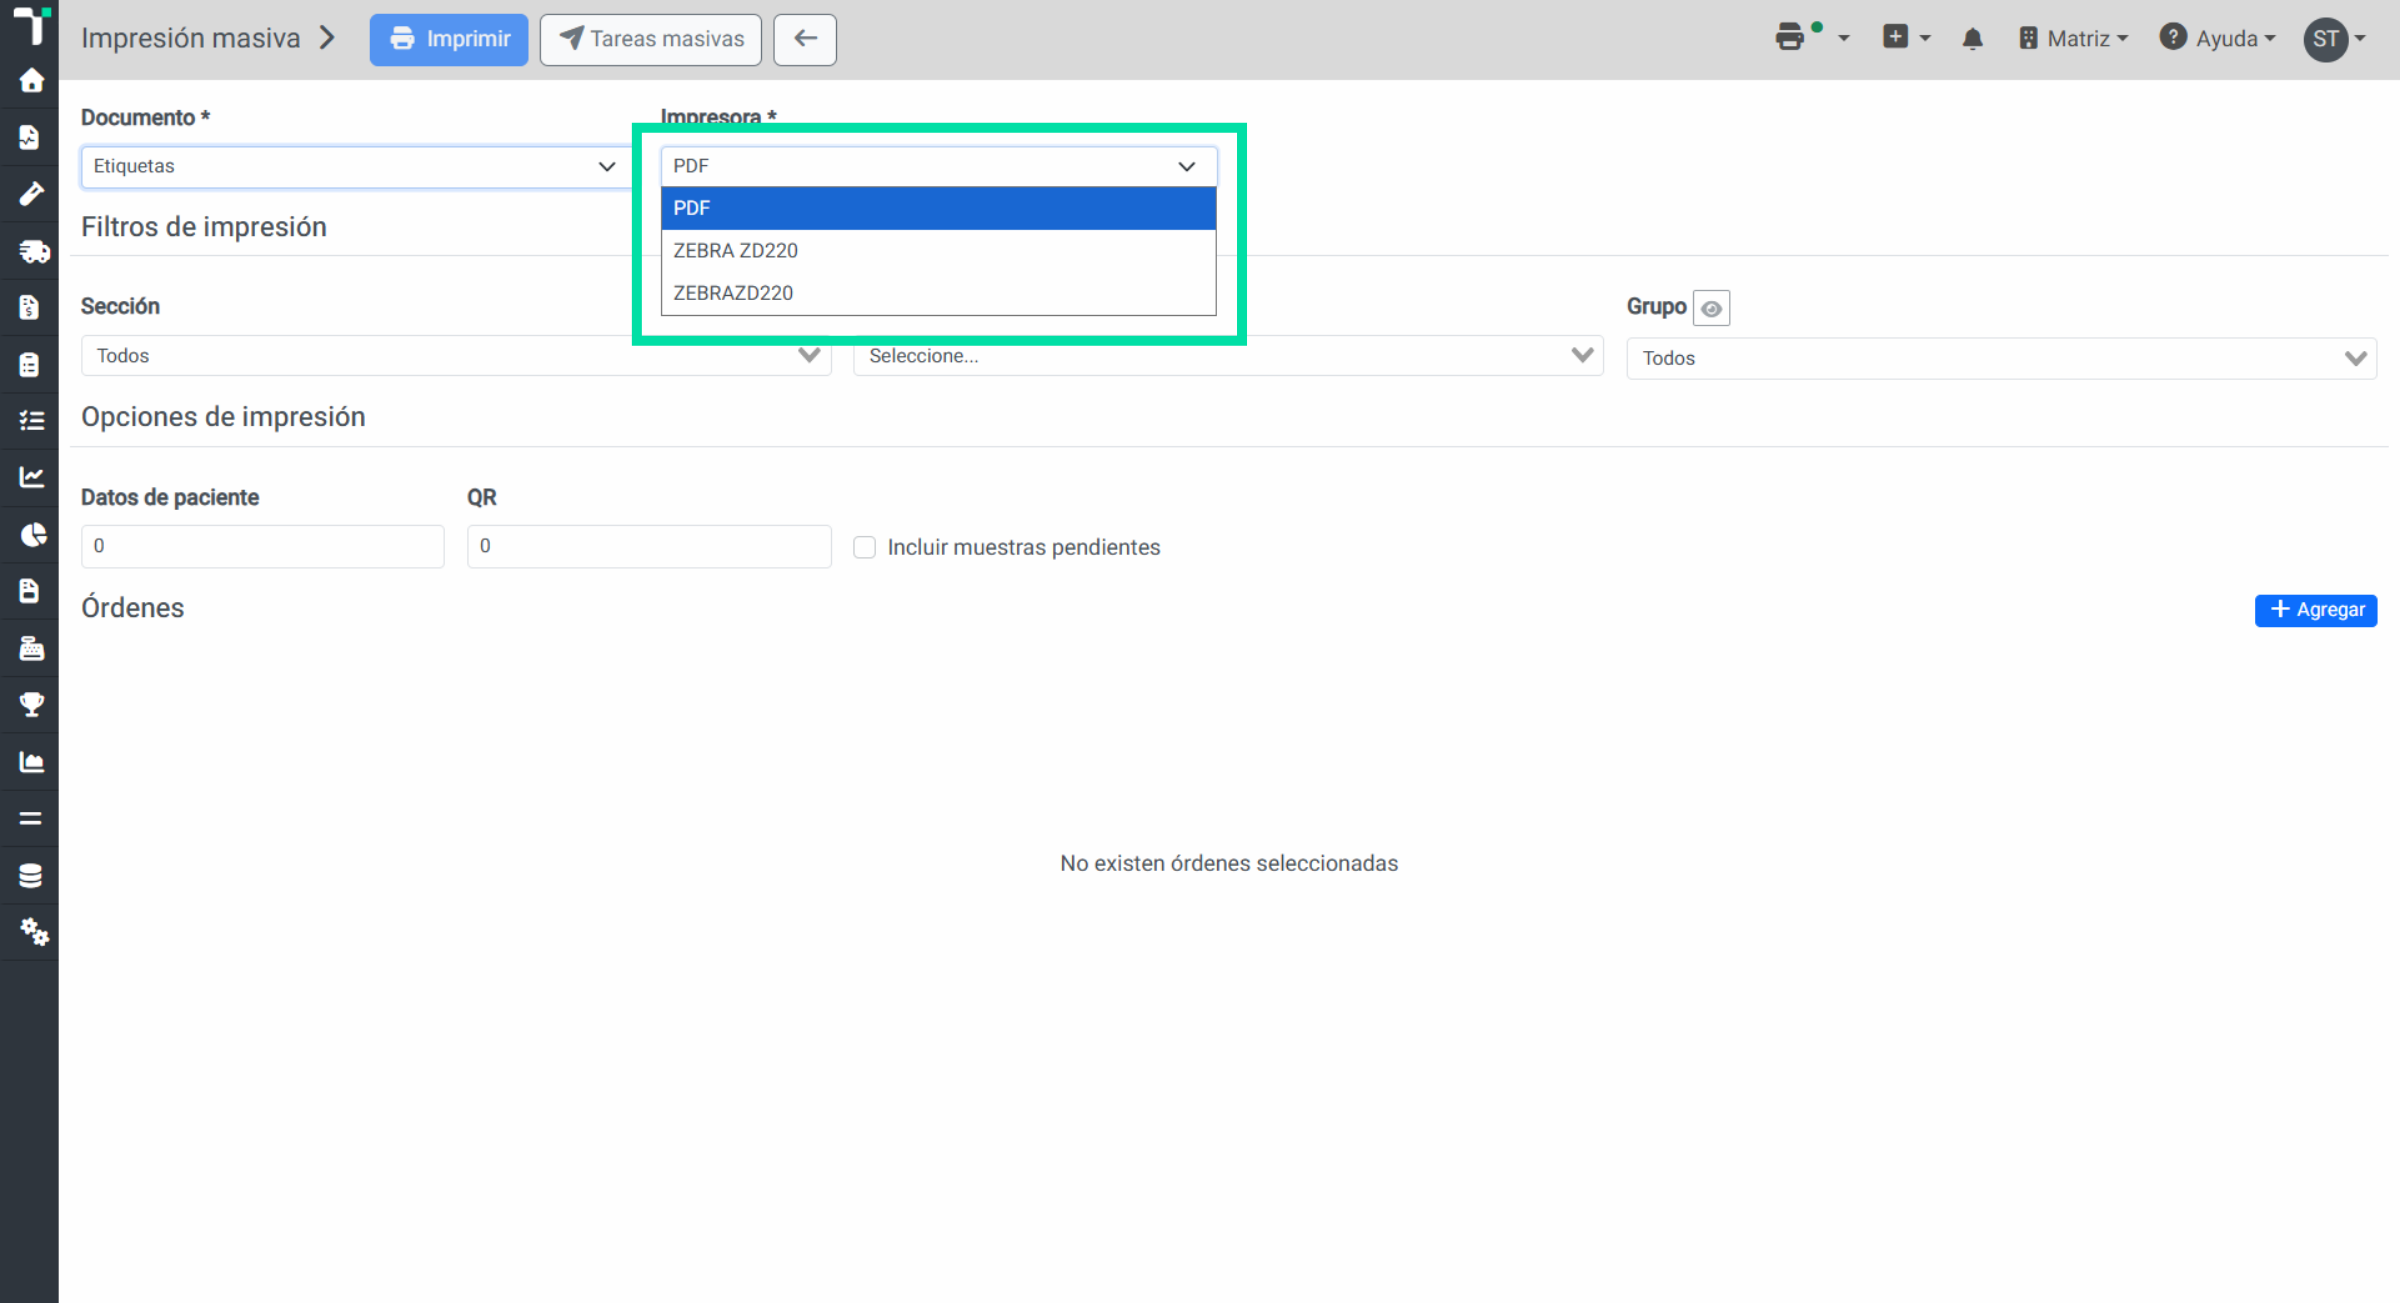Open the save disk sidebar icon
2400x1303 pixels.
[29, 591]
